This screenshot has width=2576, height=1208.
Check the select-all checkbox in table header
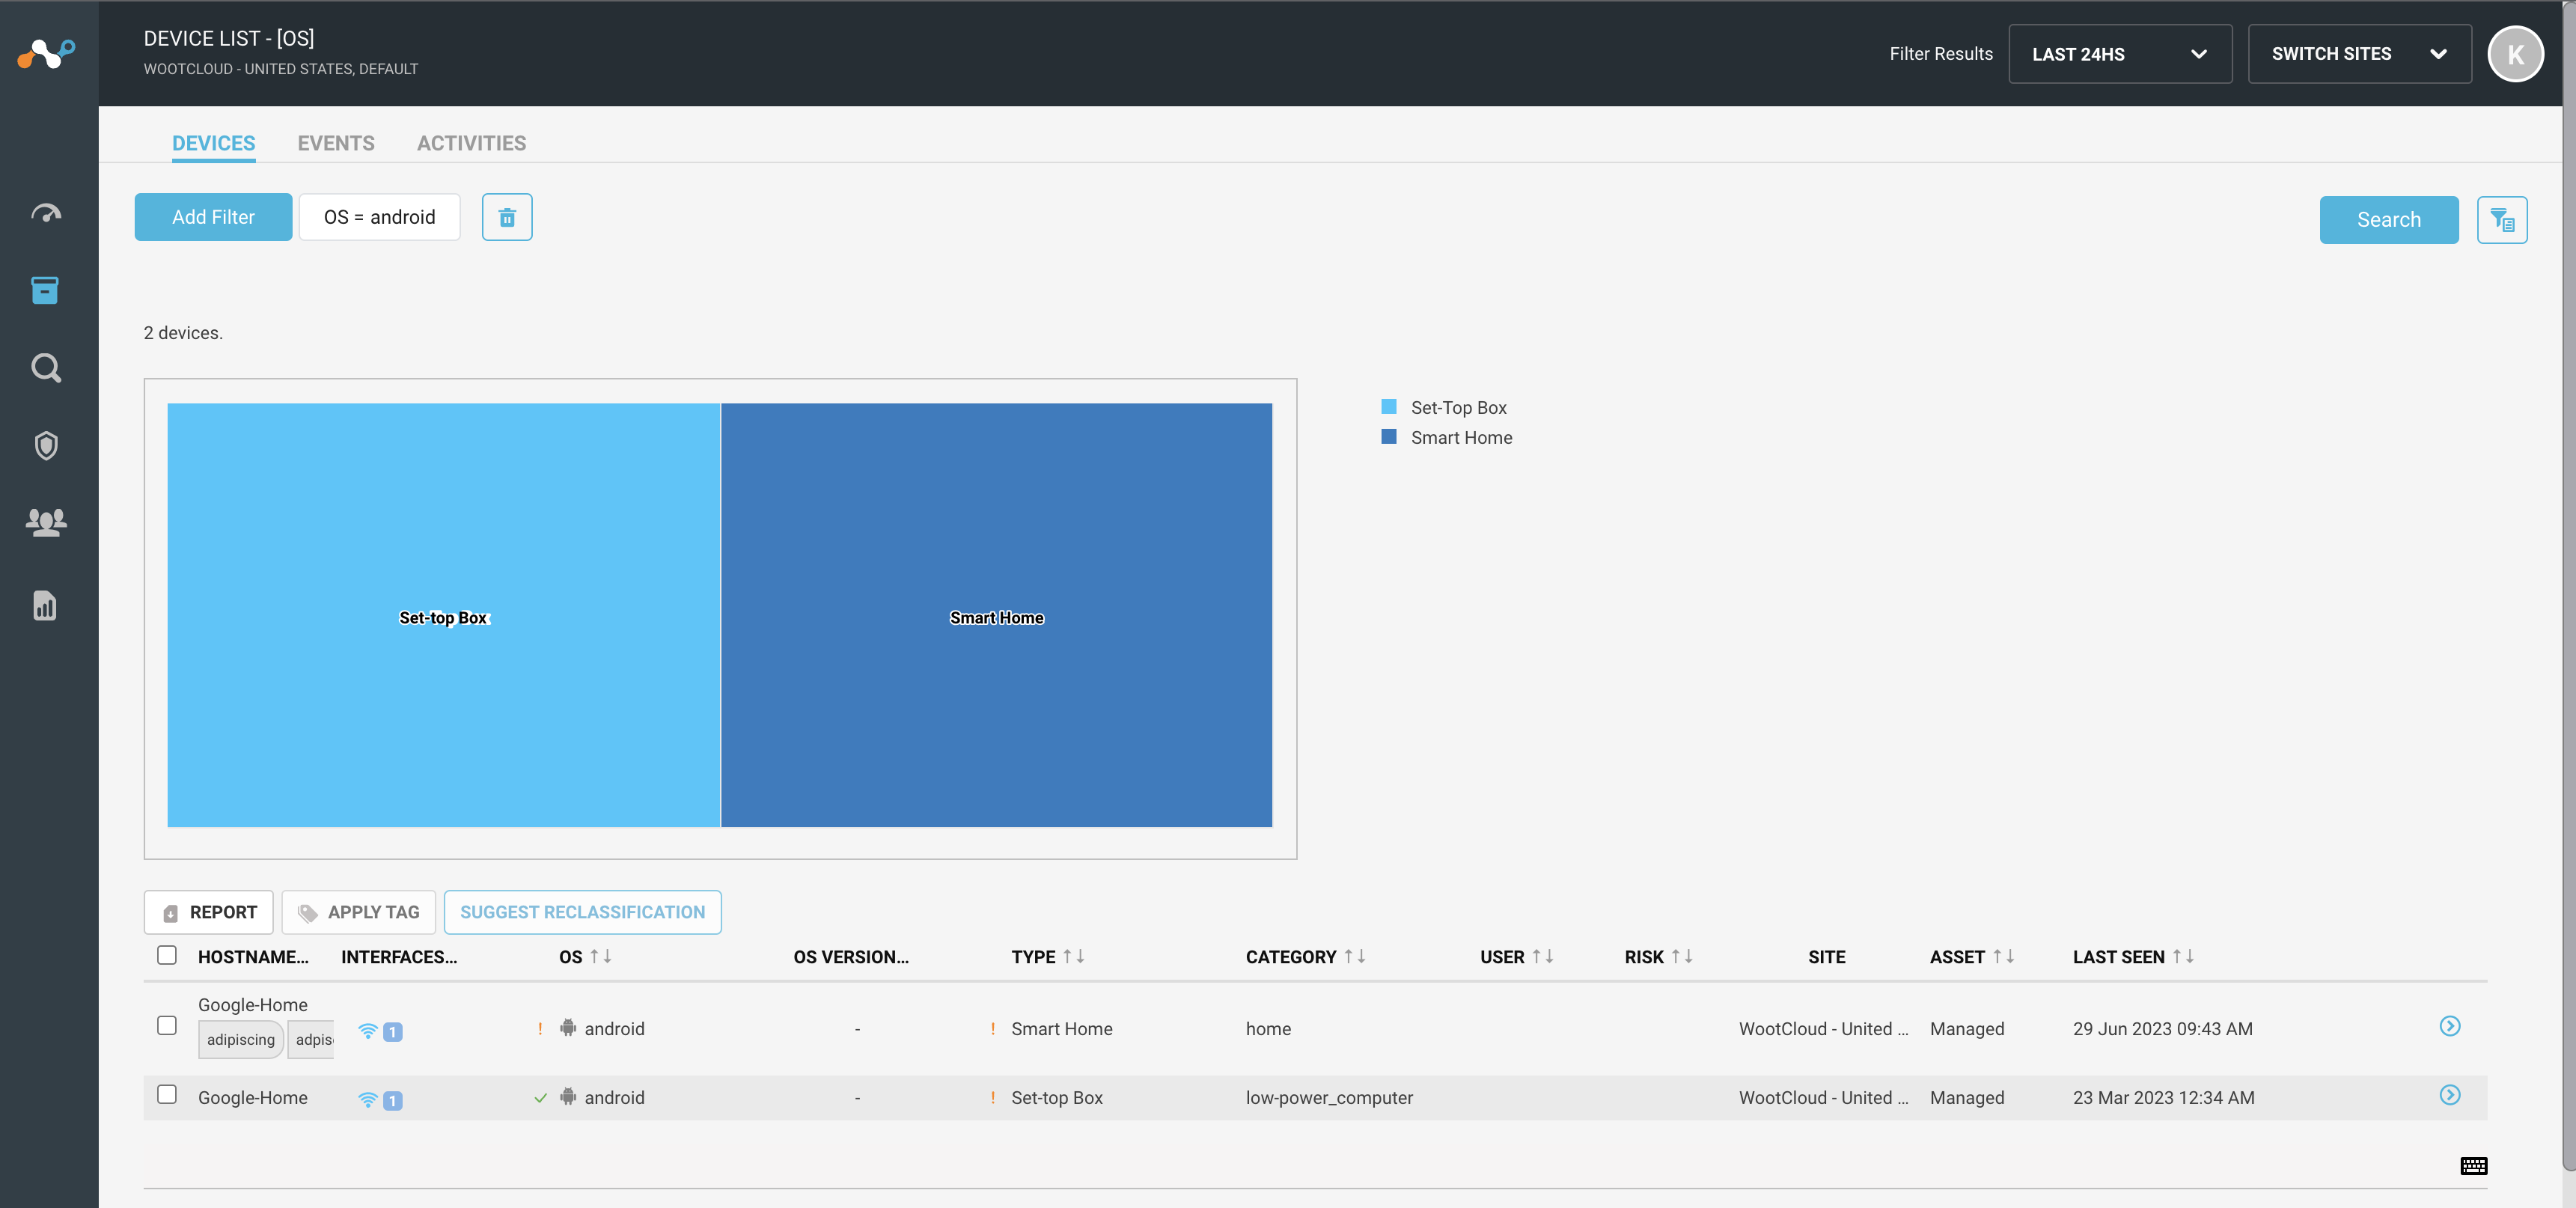point(166,956)
